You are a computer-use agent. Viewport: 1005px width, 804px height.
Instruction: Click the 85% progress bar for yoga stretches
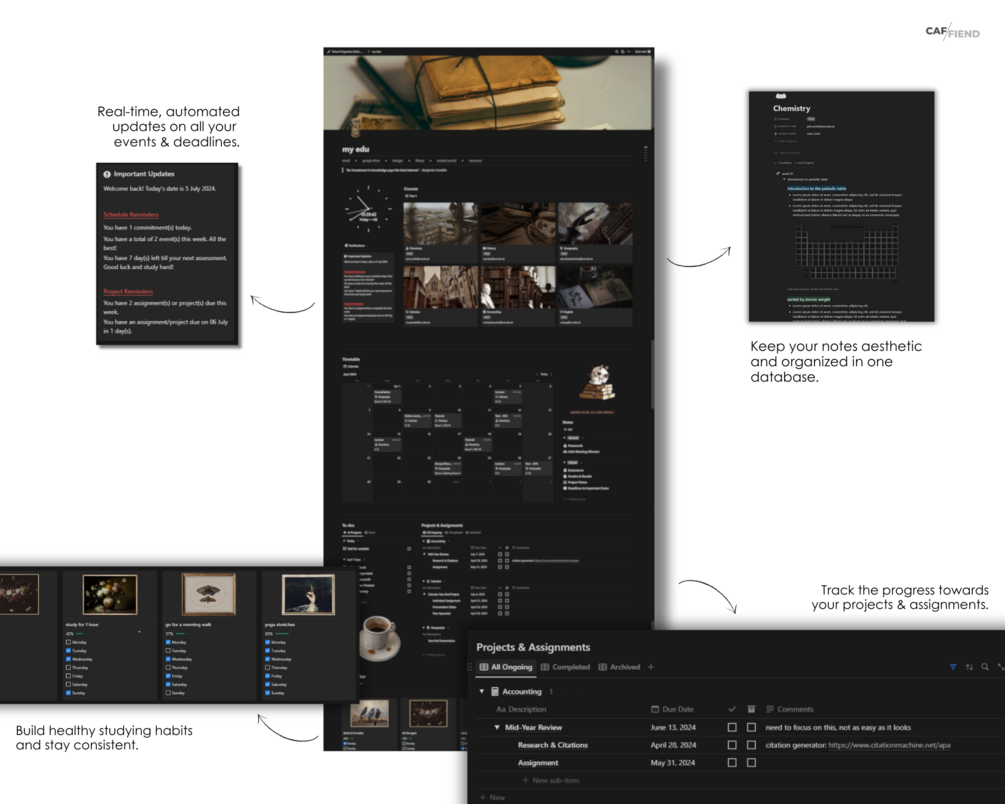[284, 633]
